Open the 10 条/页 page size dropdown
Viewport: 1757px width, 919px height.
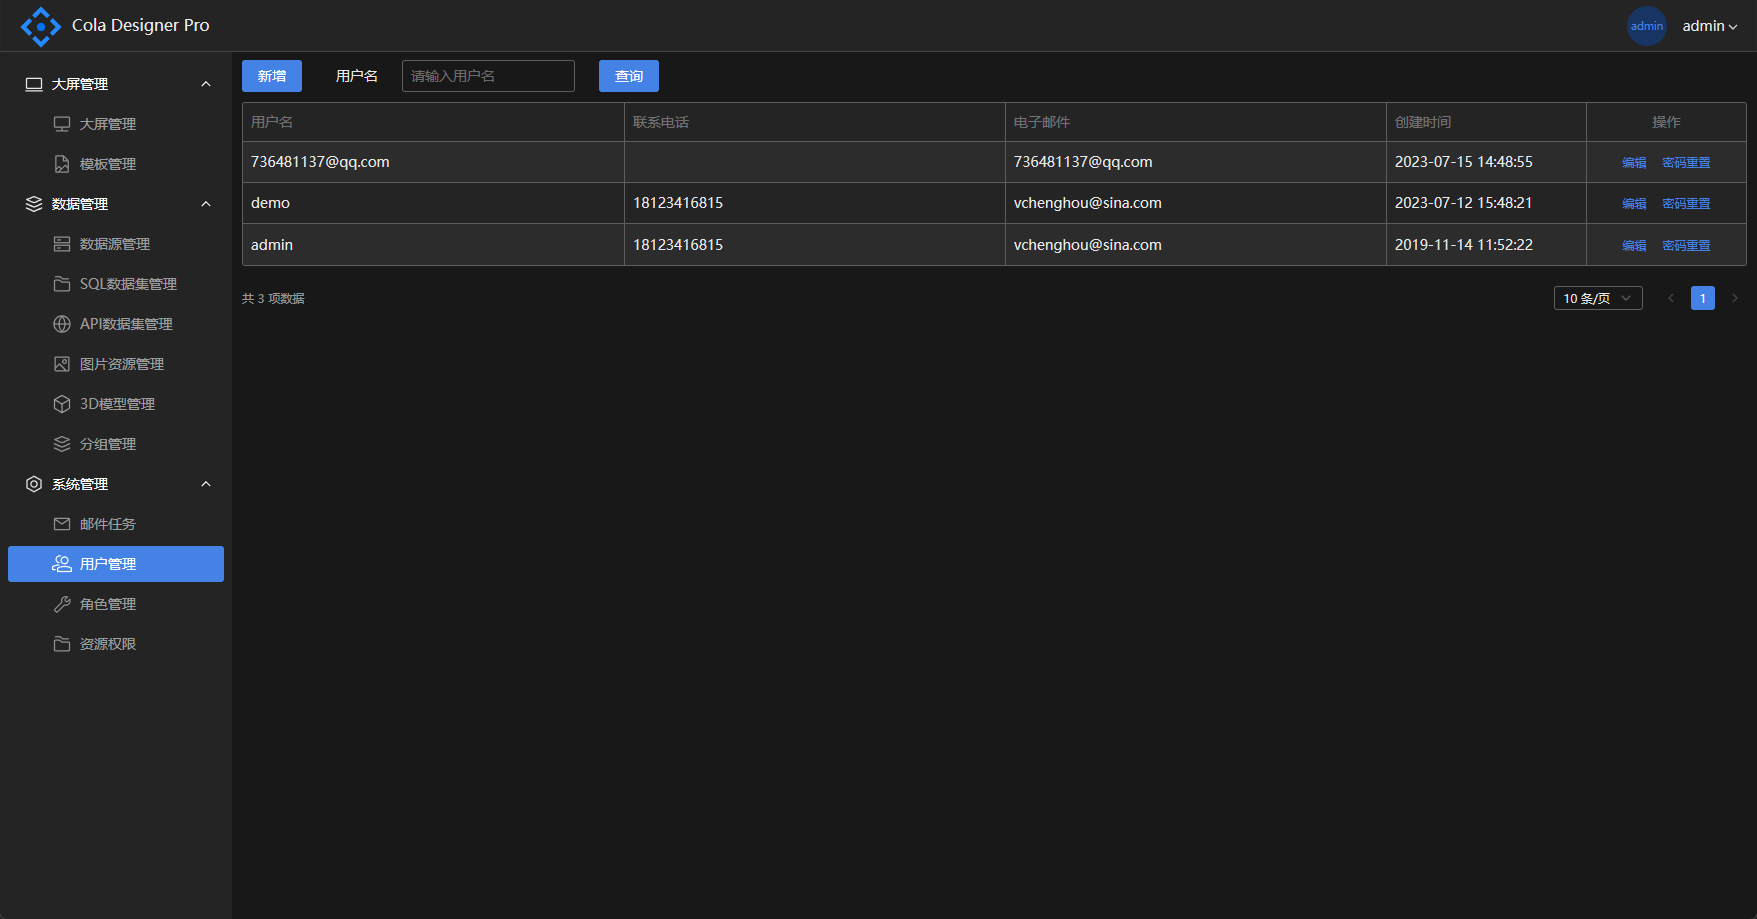tap(1597, 298)
